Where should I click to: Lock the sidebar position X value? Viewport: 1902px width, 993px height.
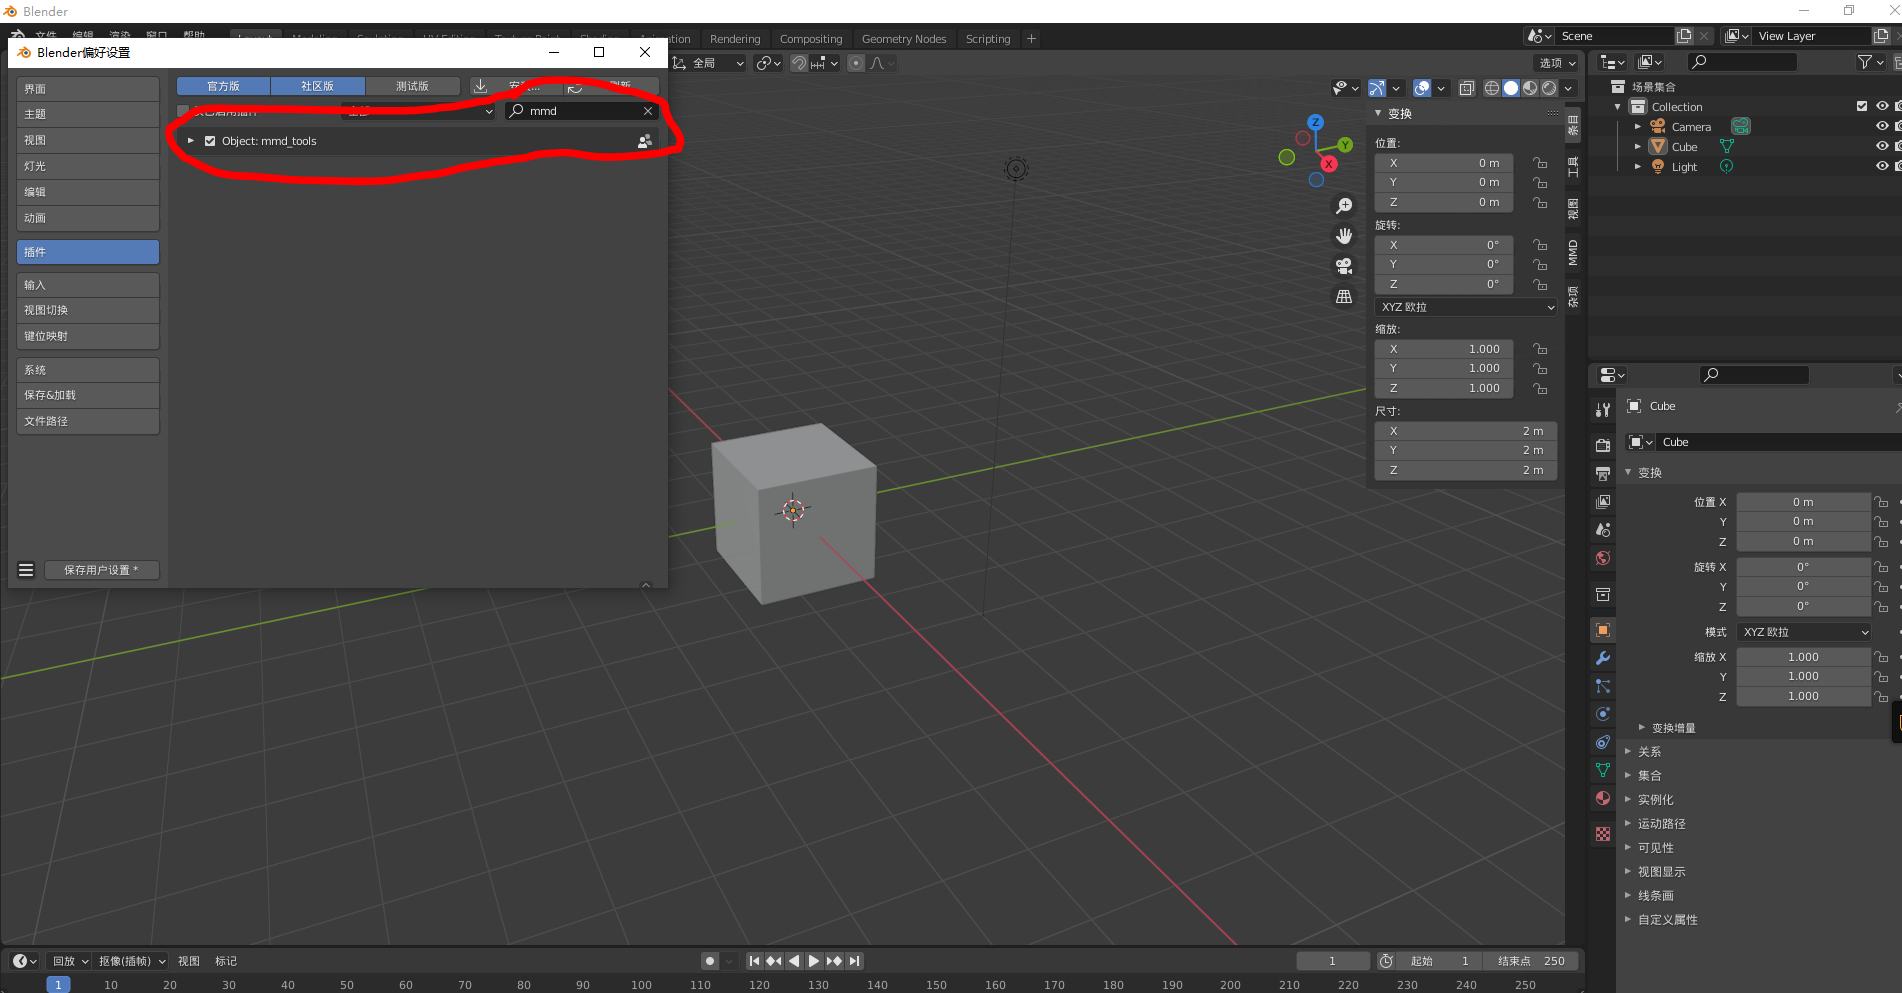click(1540, 163)
